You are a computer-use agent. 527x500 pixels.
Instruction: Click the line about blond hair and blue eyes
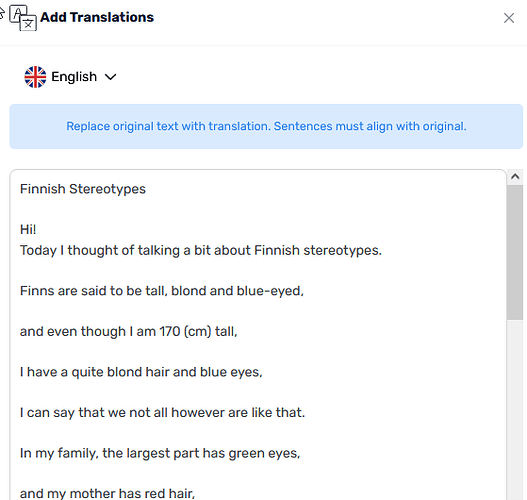(x=141, y=372)
